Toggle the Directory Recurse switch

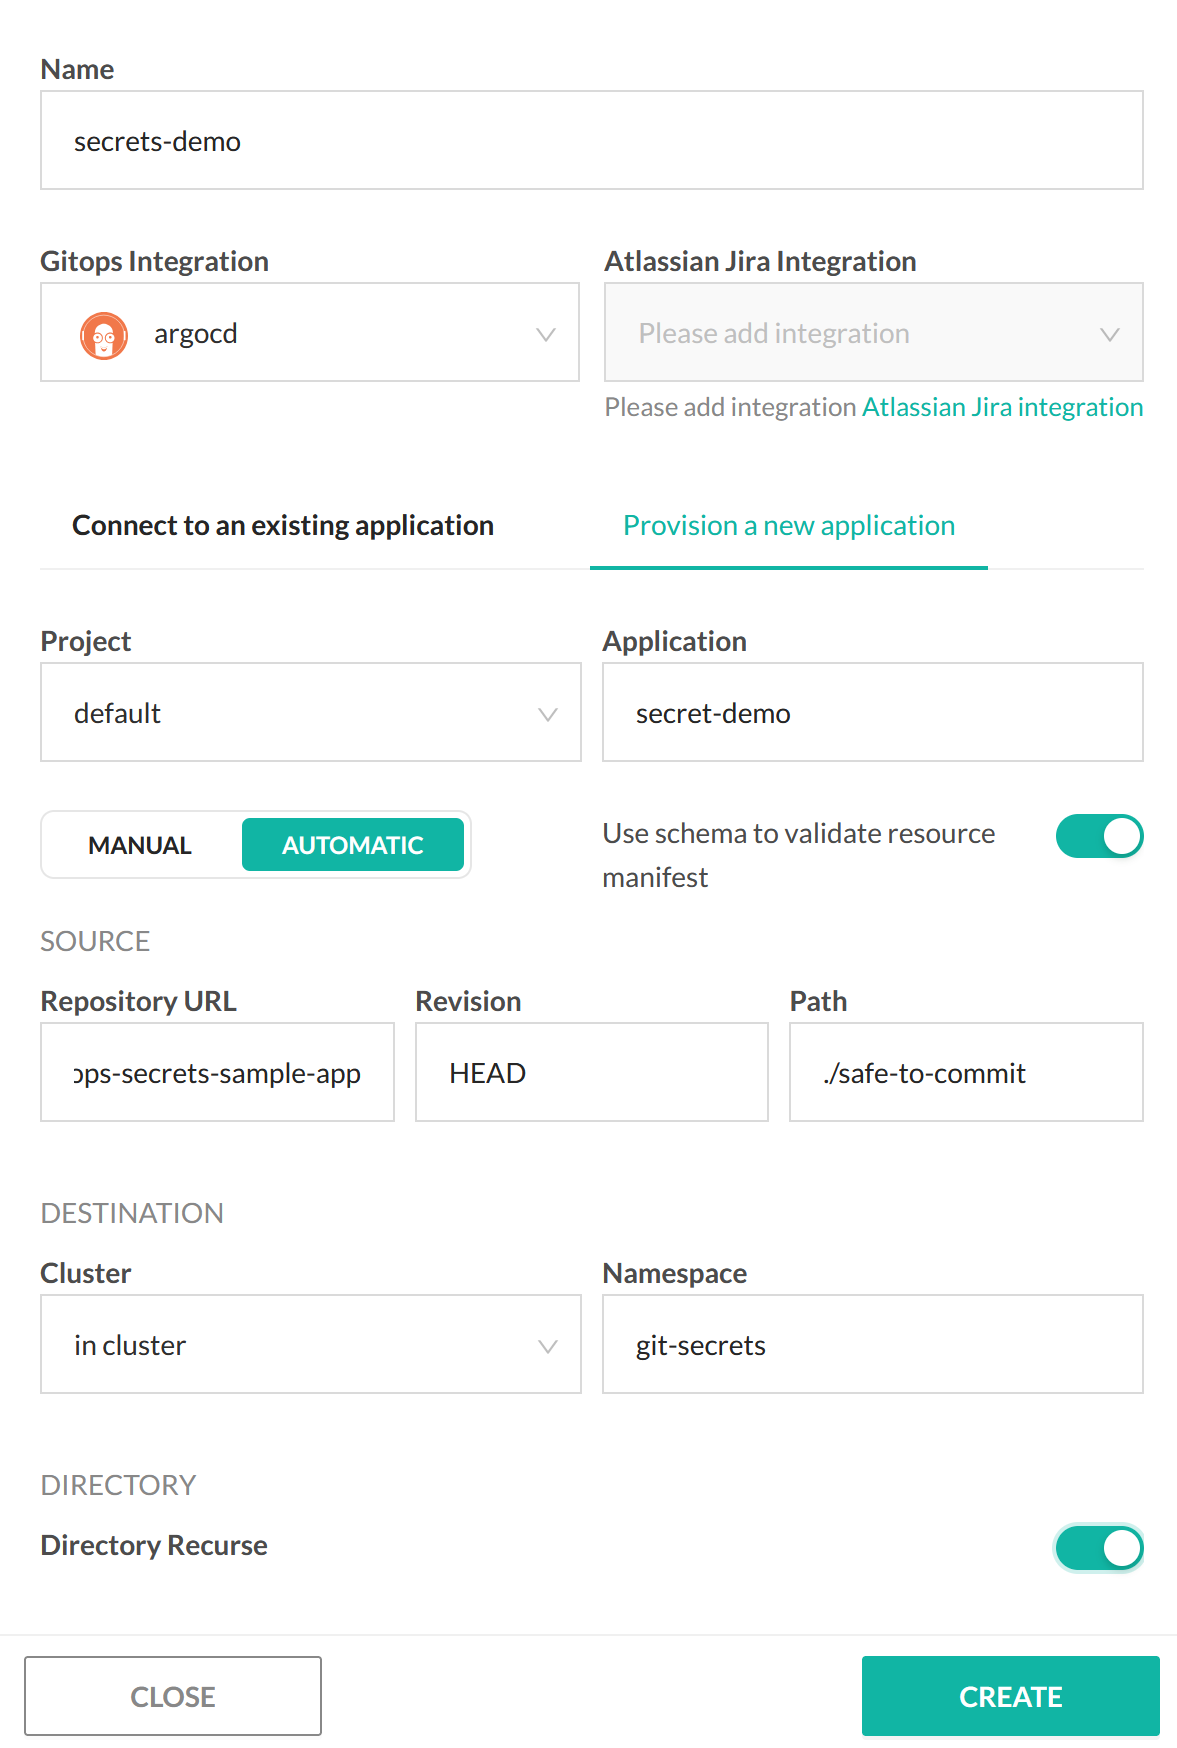point(1099,1548)
